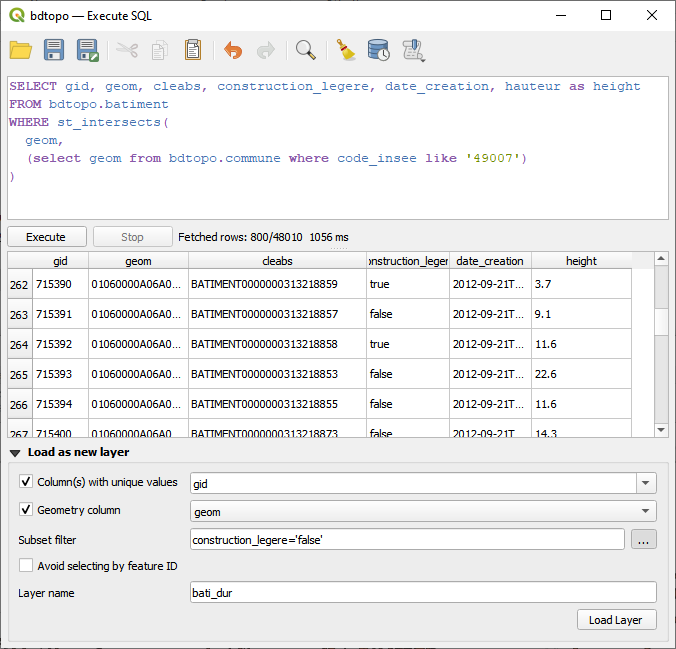This screenshot has width=676, height=649.
Task: Open a SQL file with folder icon
Action: pyautogui.click(x=21, y=50)
